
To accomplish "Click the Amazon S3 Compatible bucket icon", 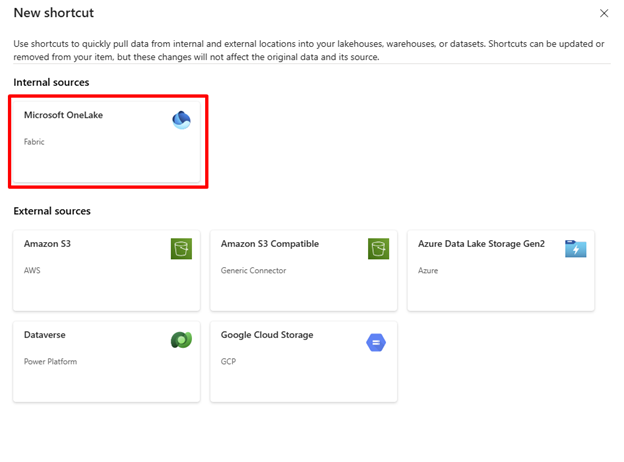I will (x=378, y=249).
